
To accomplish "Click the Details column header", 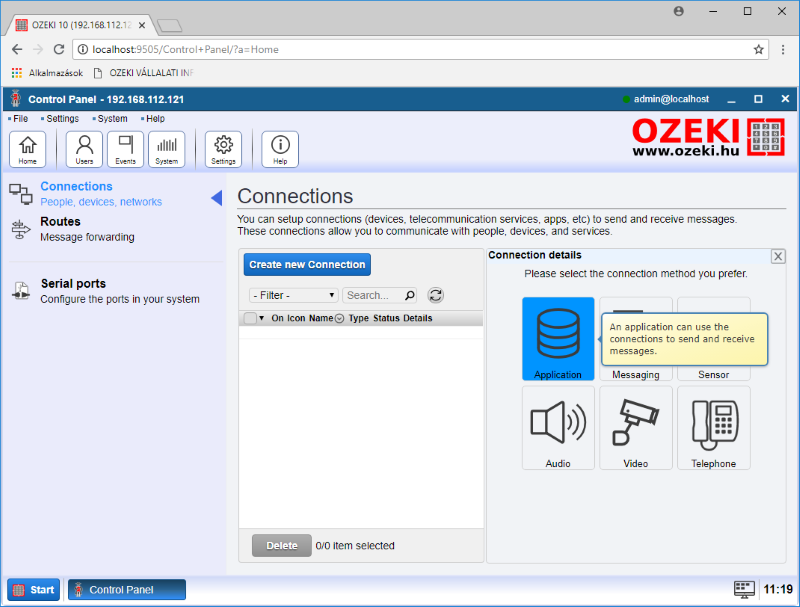I will pyautogui.click(x=417, y=318).
